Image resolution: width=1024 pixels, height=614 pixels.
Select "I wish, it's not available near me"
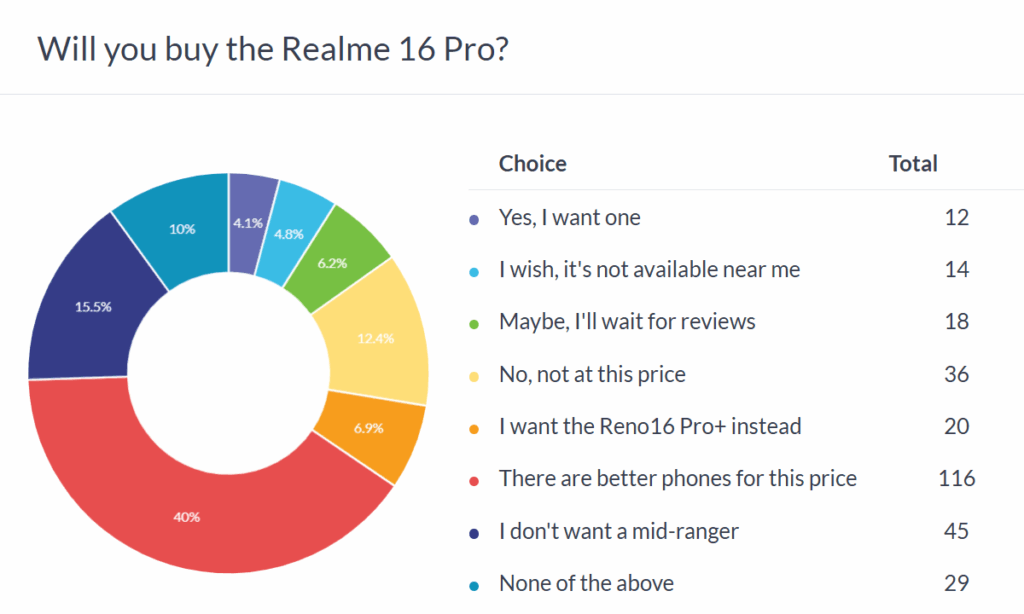[x=649, y=269]
